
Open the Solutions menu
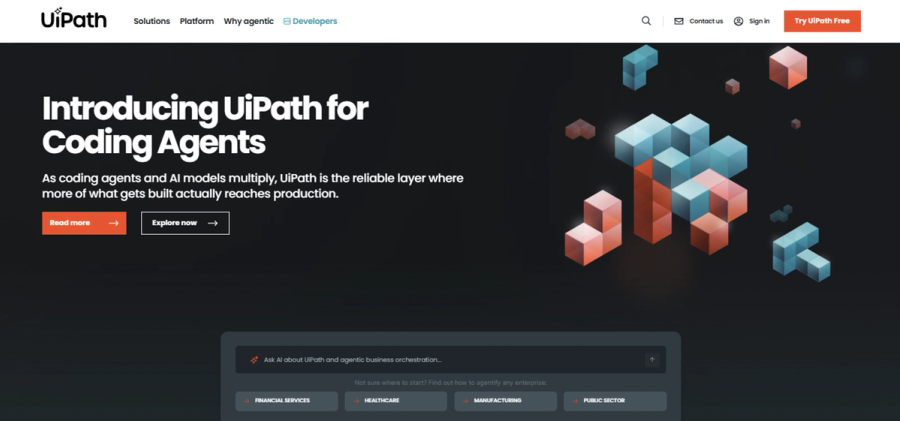(x=152, y=21)
